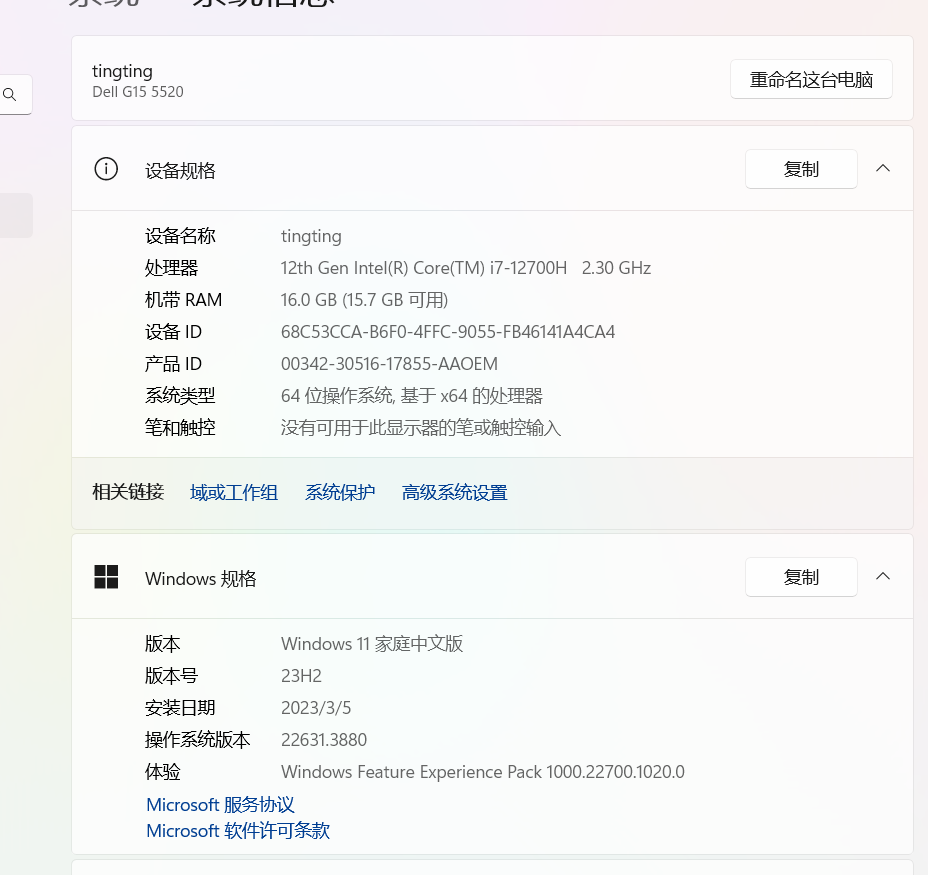Select pen and touch value 没有可用于此显示器
Screen dimensions: 928x875
420,427
